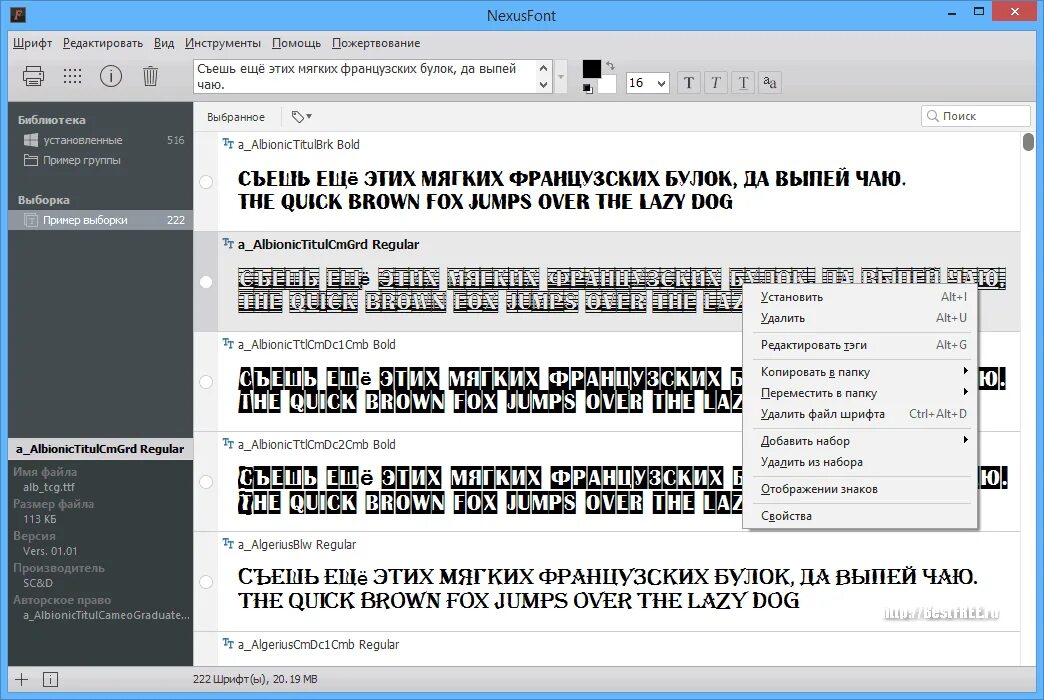Screen dimensions: 1044x700
Task: Click the Поиск search field
Action: (x=976, y=116)
